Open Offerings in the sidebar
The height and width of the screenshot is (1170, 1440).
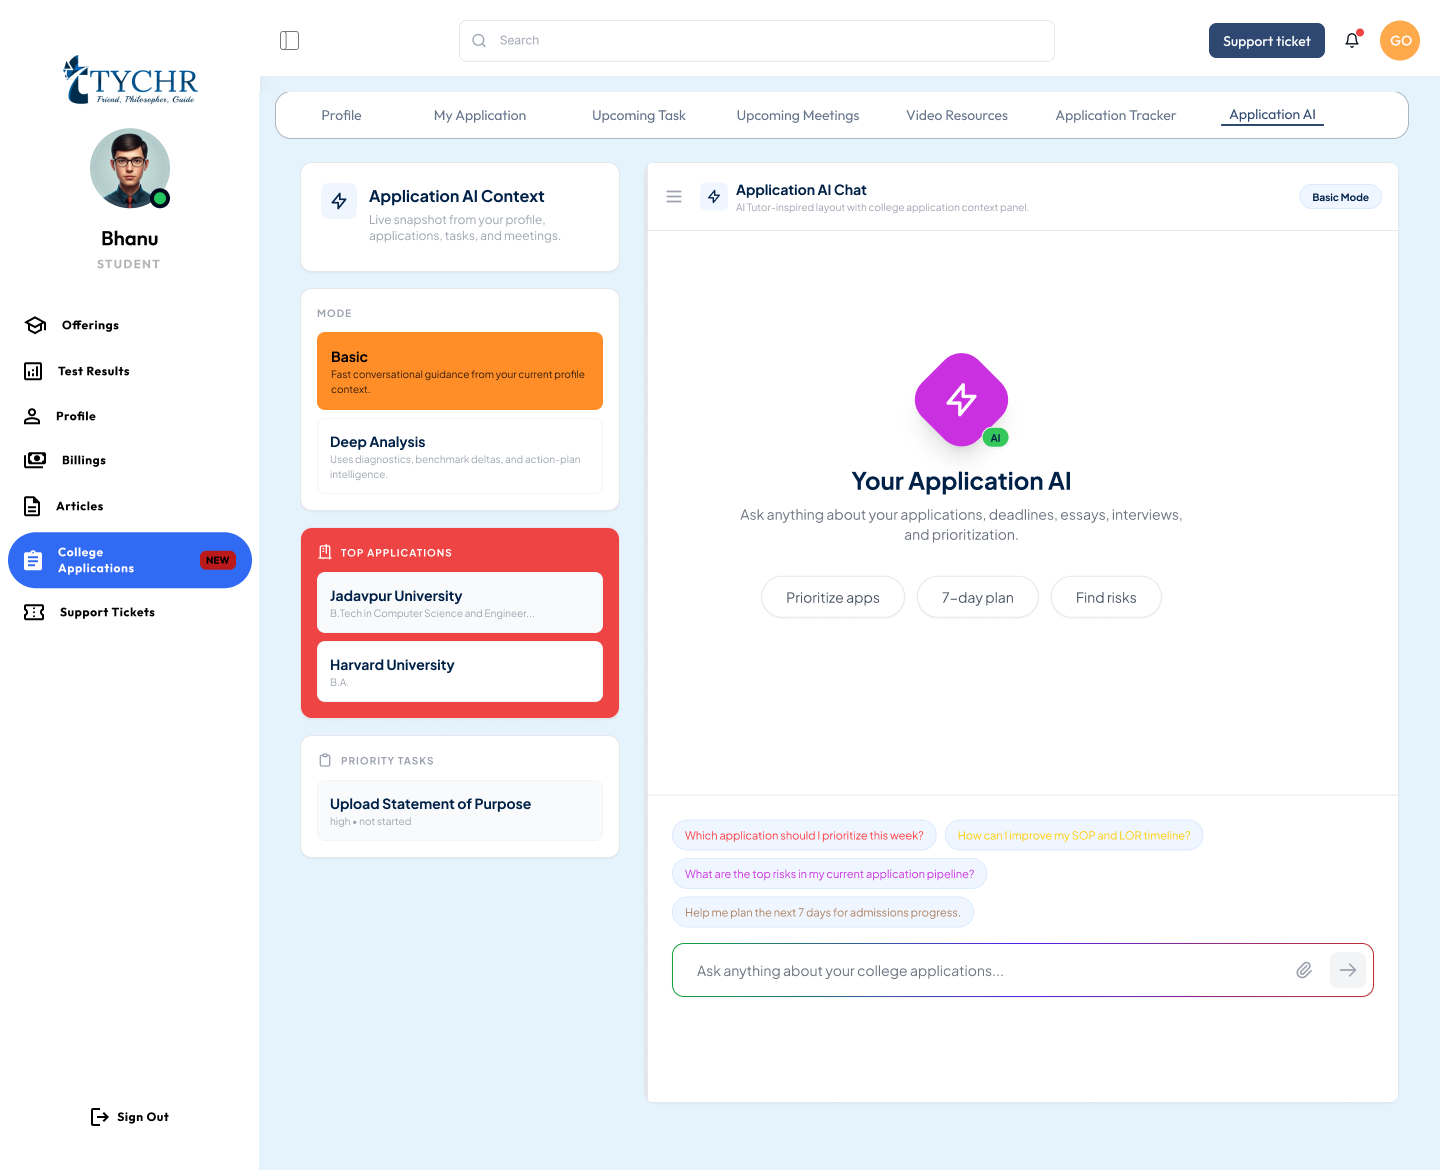click(90, 325)
